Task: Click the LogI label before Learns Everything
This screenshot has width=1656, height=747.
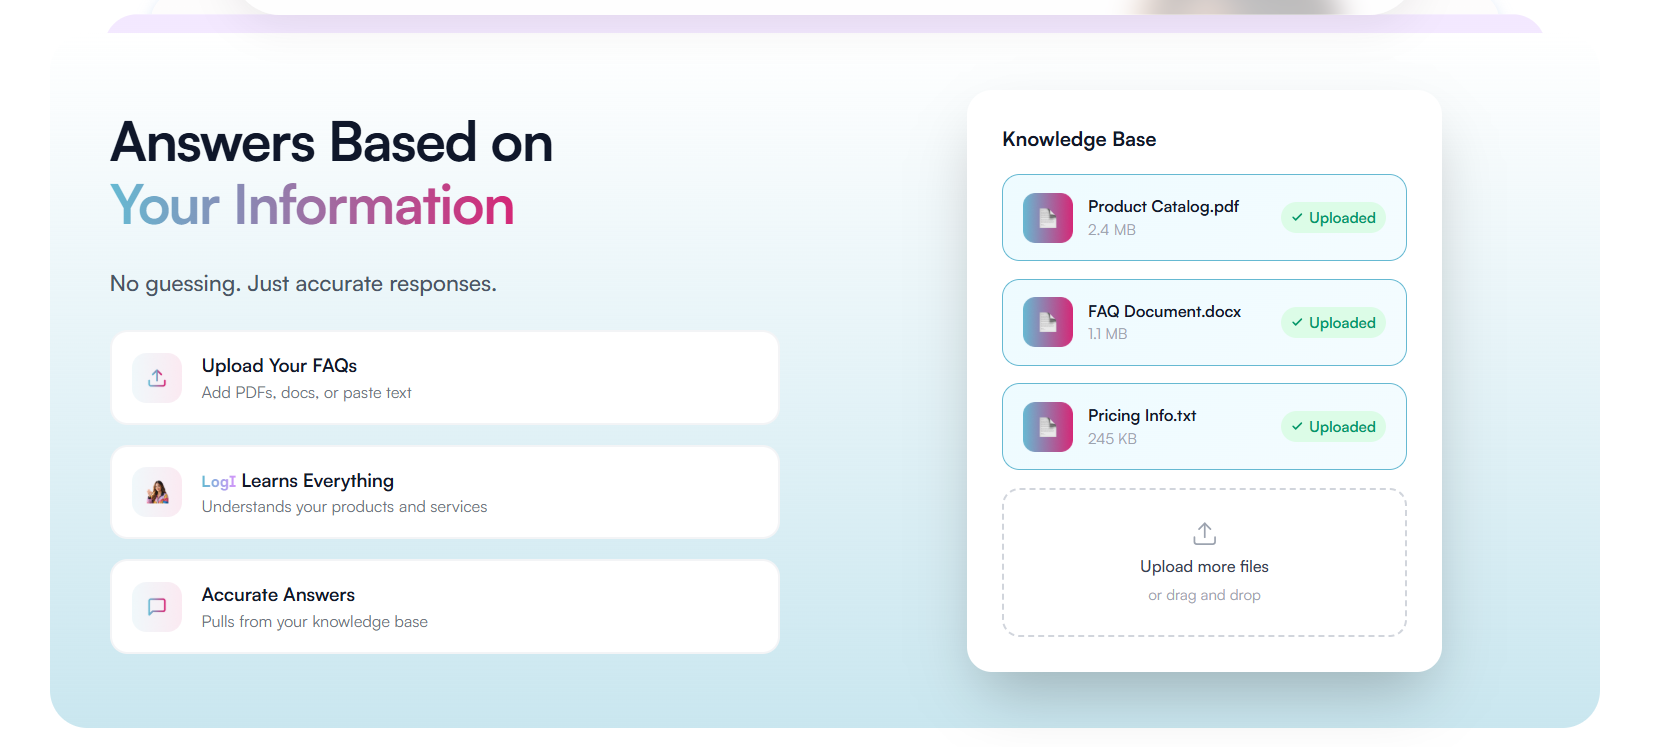Action: (x=219, y=482)
